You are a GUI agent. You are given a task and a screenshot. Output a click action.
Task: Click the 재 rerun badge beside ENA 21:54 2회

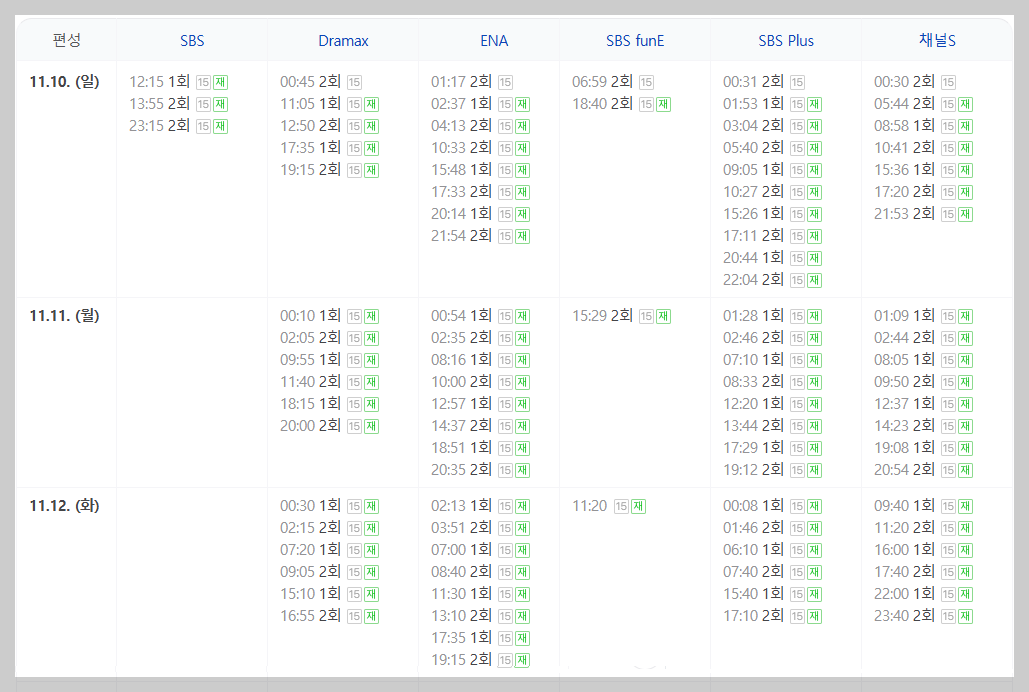point(522,236)
